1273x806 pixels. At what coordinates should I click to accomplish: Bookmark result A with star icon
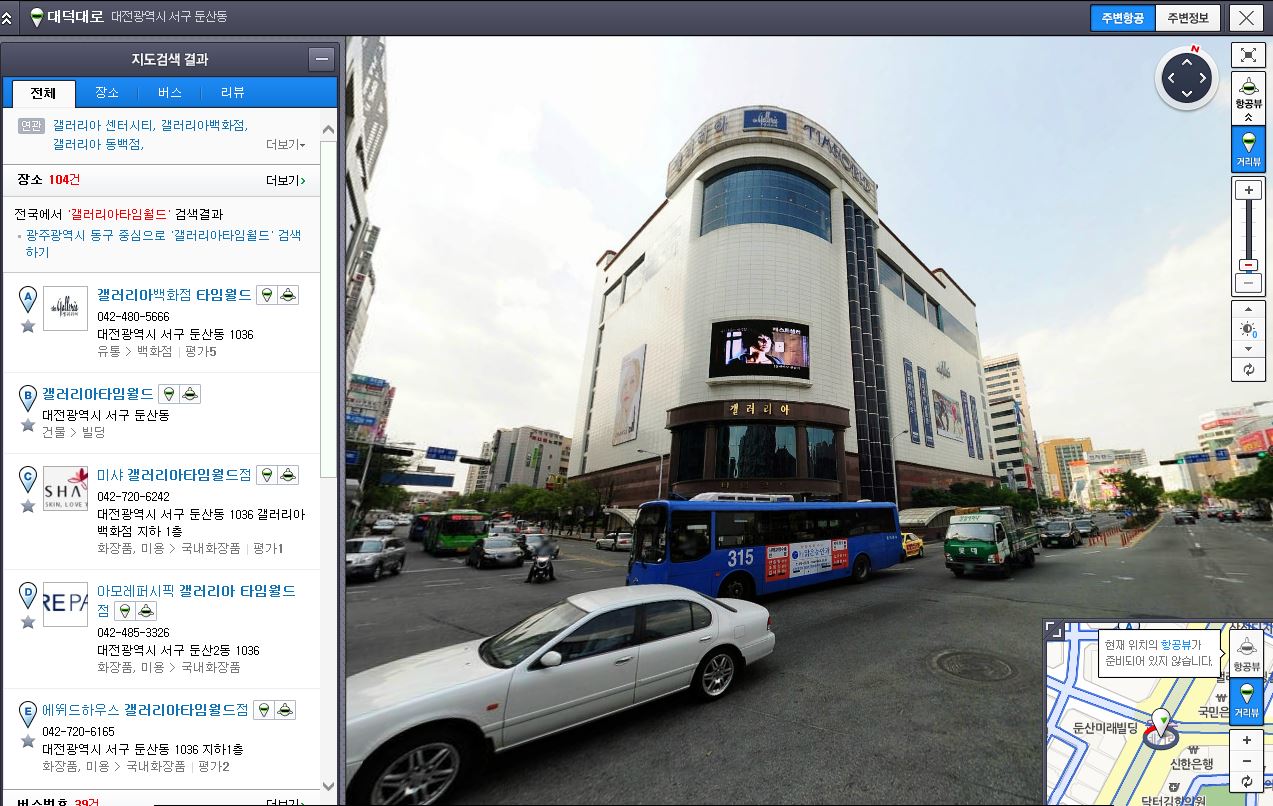tap(28, 325)
